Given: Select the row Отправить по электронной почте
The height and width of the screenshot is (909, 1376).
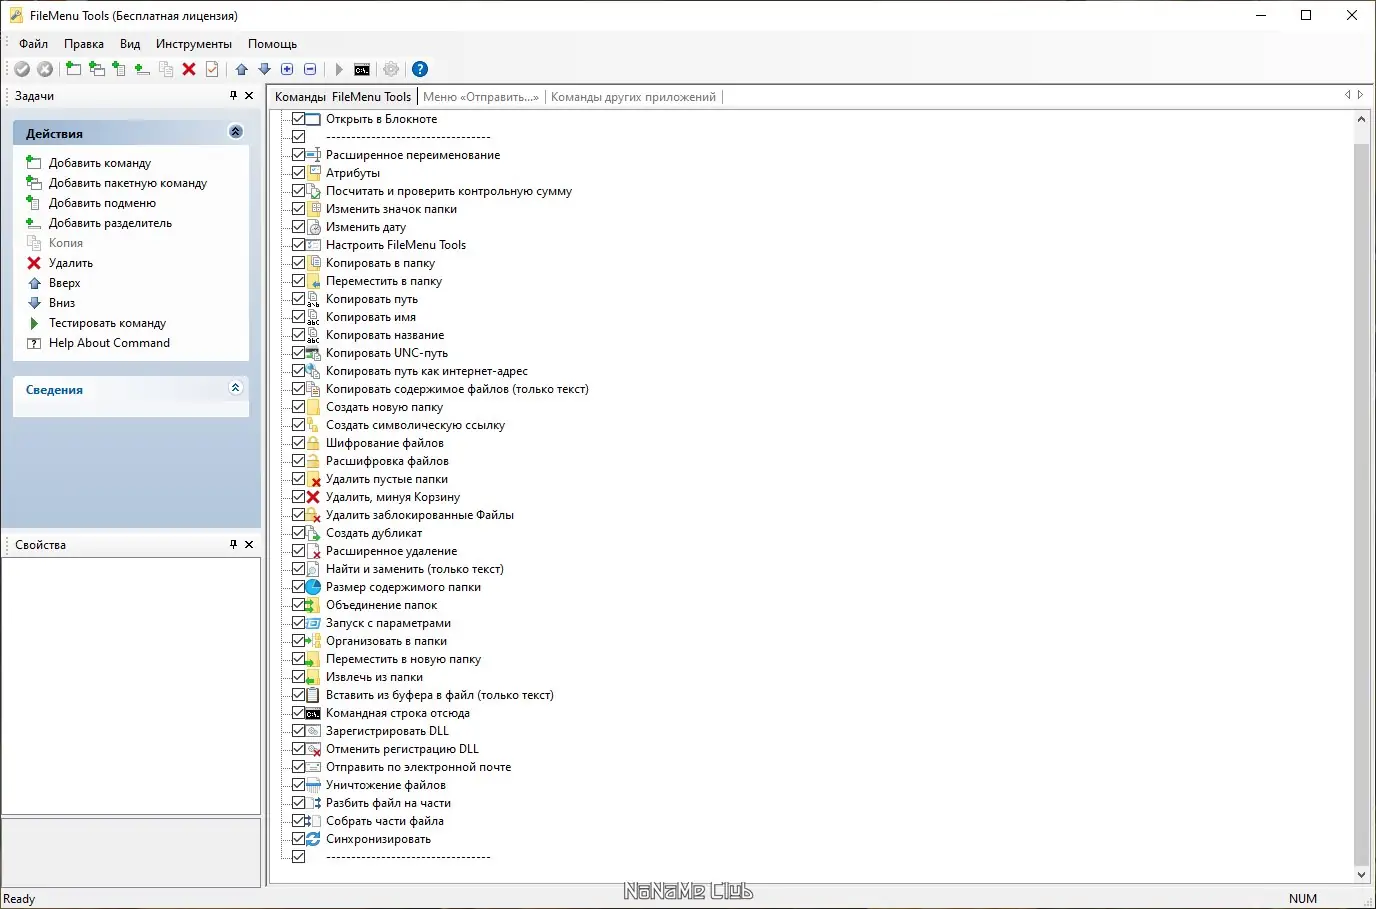Looking at the screenshot, I should click(418, 767).
